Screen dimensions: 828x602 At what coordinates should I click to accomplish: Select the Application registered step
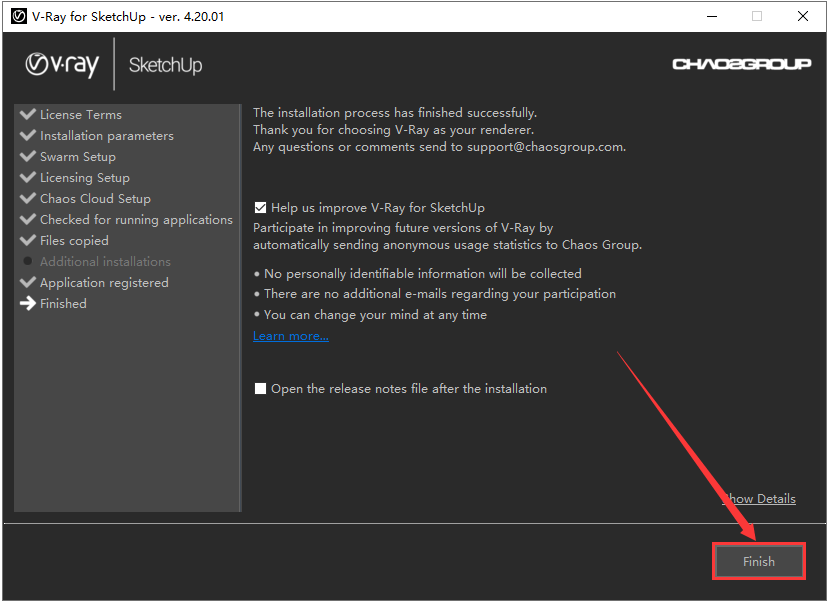click(104, 283)
